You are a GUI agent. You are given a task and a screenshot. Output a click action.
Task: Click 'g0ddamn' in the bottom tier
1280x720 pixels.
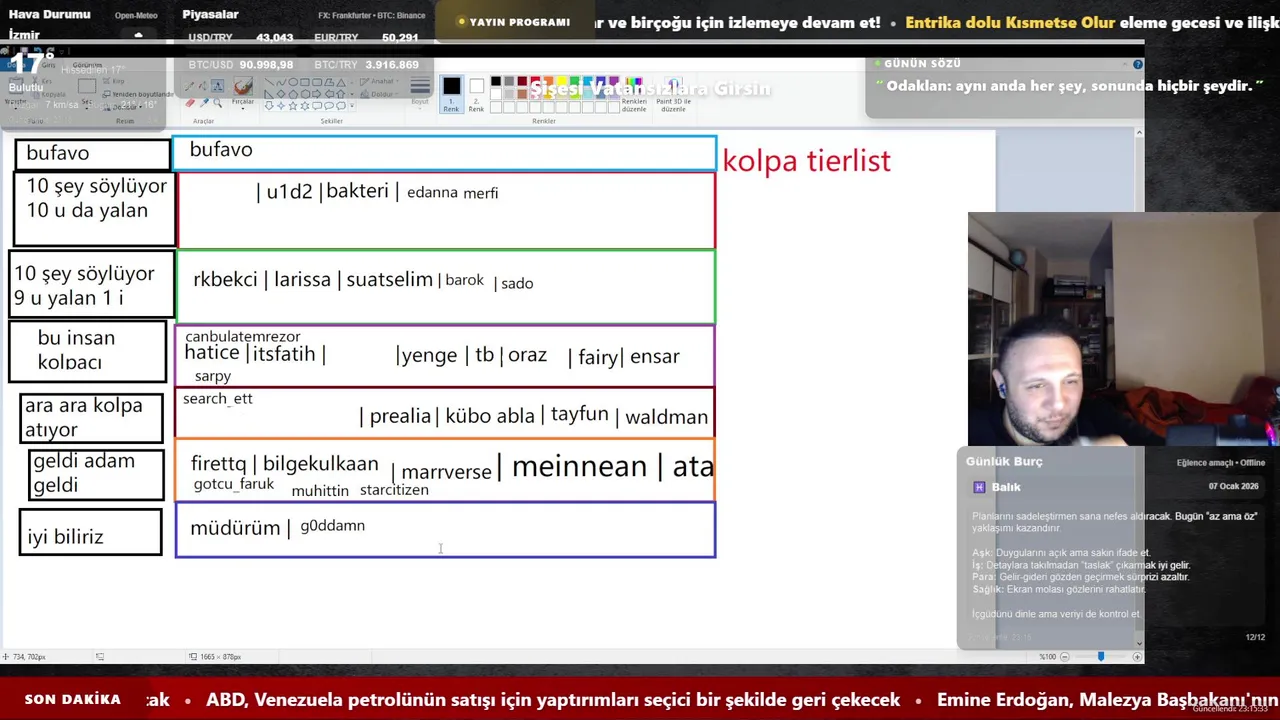(332, 526)
